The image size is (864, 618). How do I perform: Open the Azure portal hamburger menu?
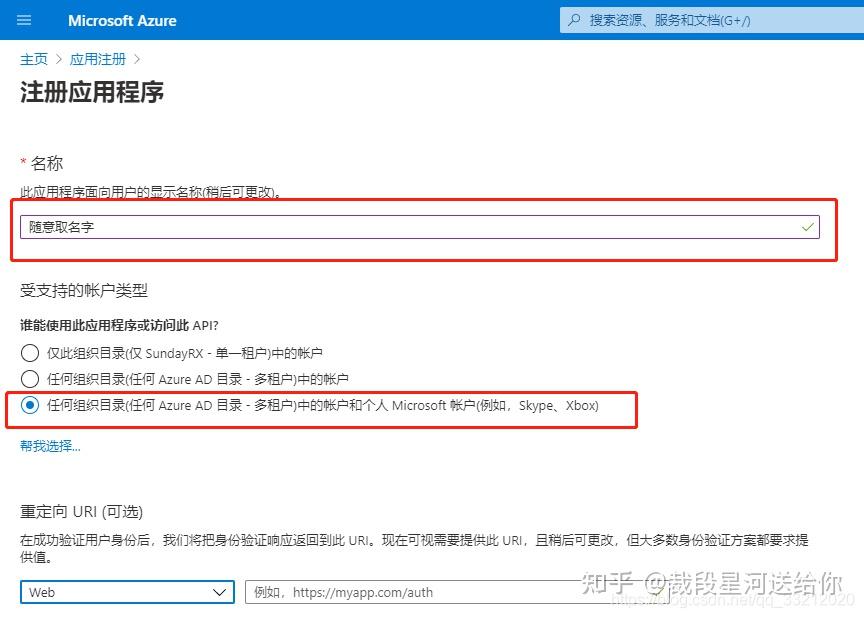coord(23,20)
